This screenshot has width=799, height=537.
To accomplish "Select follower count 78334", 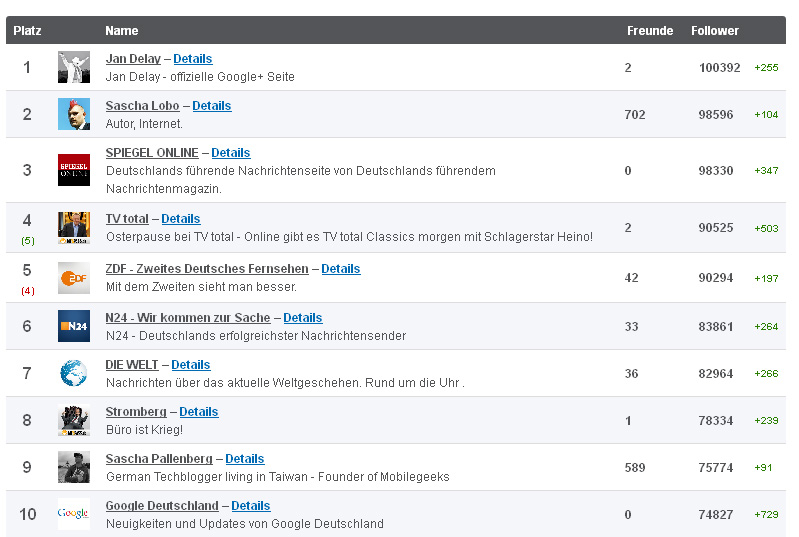I will click(x=716, y=420).
